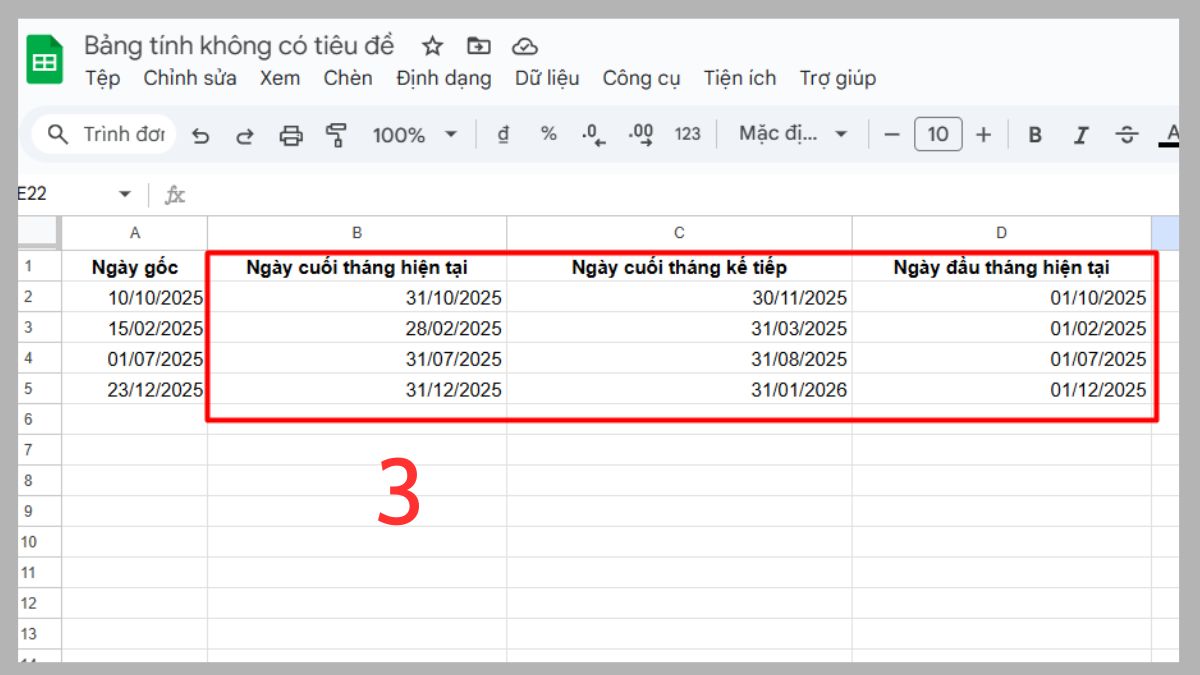Toggle bold formatting
The image size is (1200, 675).
[x=1035, y=135]
